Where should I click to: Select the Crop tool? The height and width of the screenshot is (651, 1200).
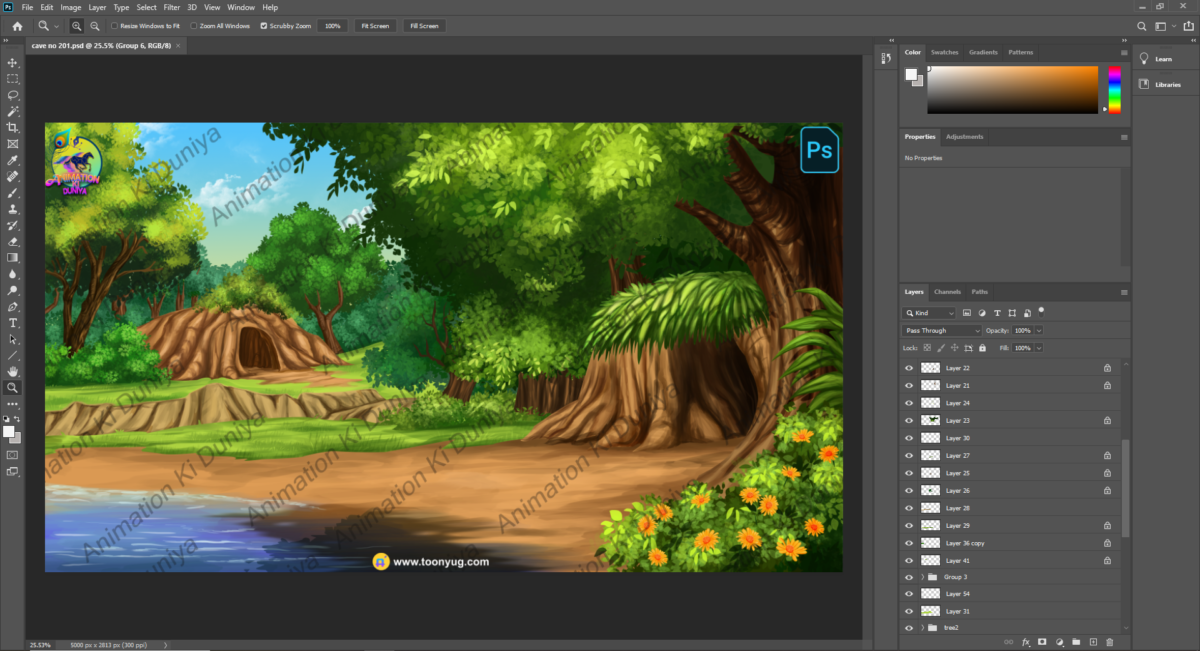(x=13, y=127)
